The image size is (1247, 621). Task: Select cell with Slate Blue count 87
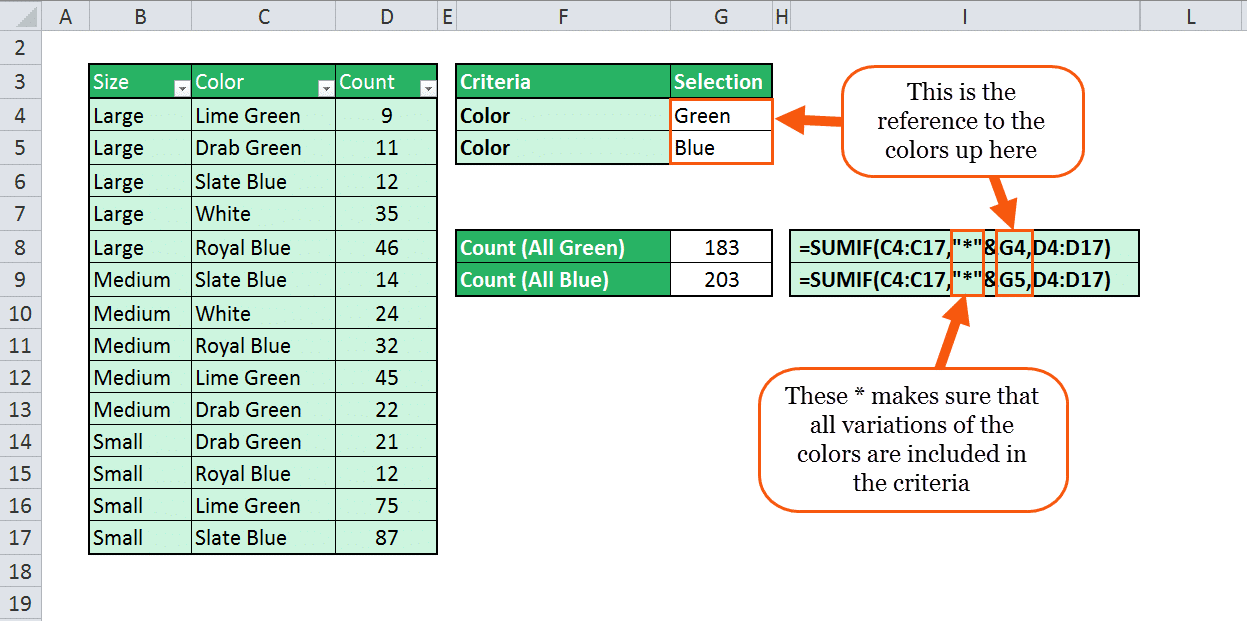point(386,537)
